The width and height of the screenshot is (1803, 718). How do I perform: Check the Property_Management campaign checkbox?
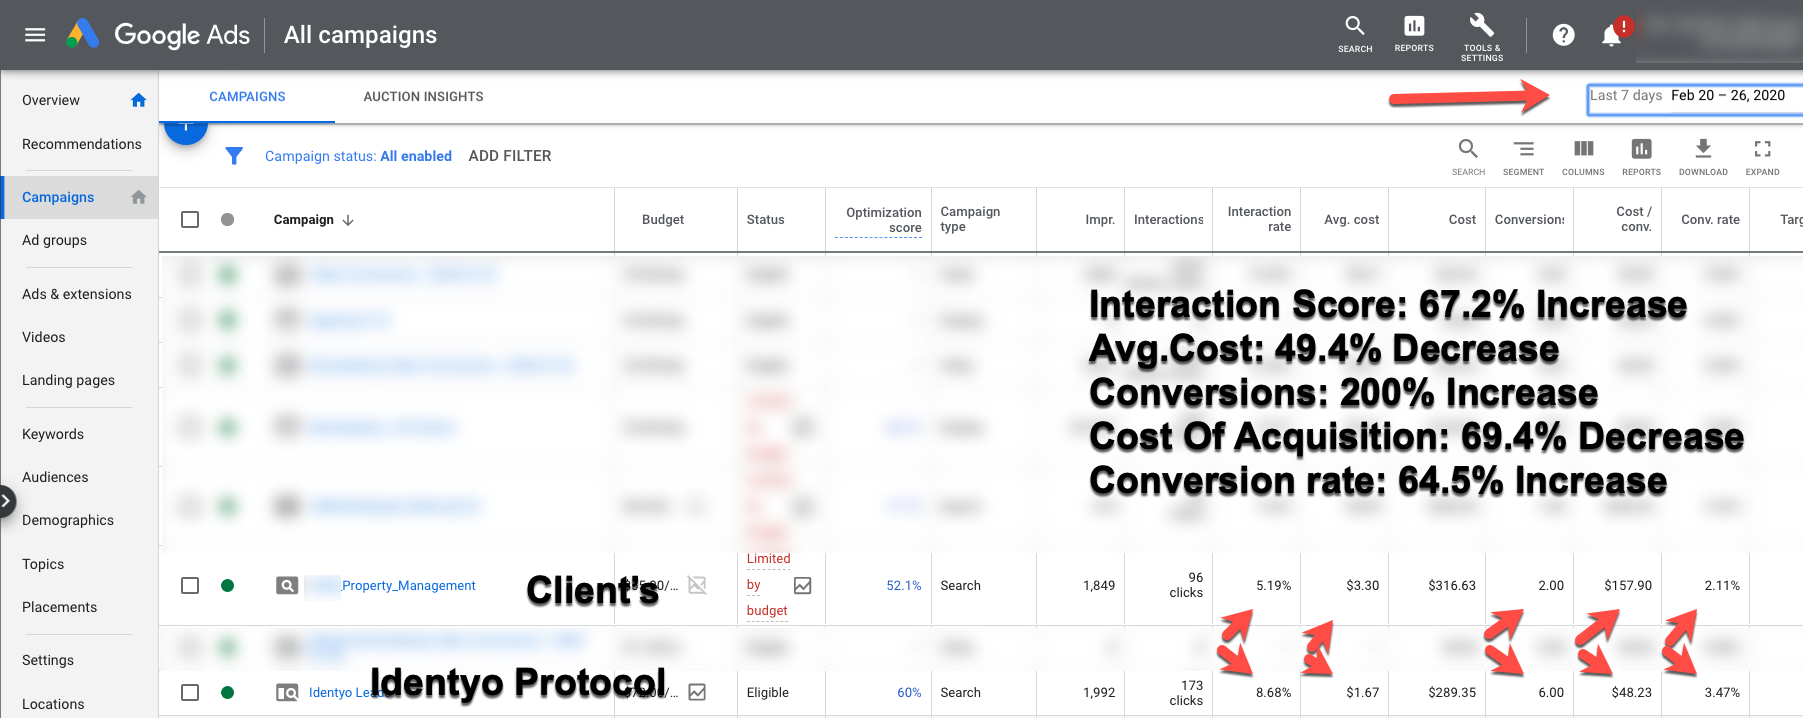pyautogui.click(x=190, y=585)
